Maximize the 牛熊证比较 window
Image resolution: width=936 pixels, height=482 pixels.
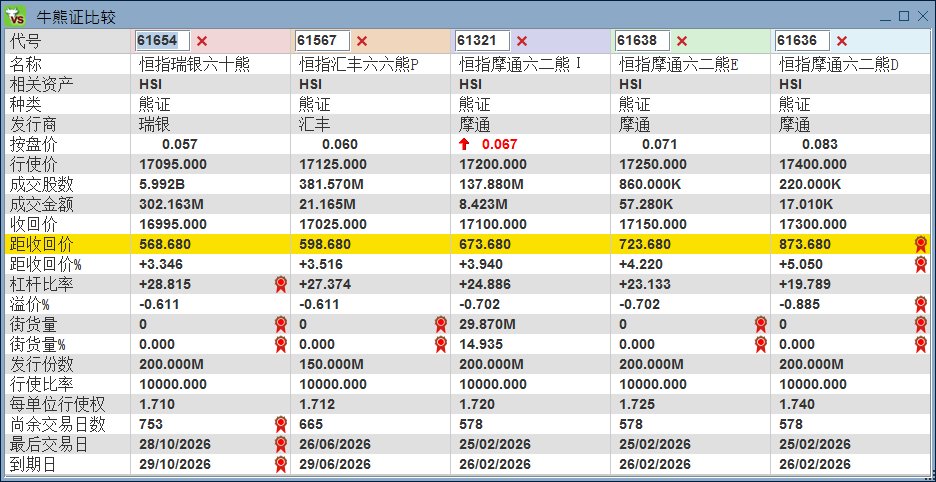tap(904, 16)
